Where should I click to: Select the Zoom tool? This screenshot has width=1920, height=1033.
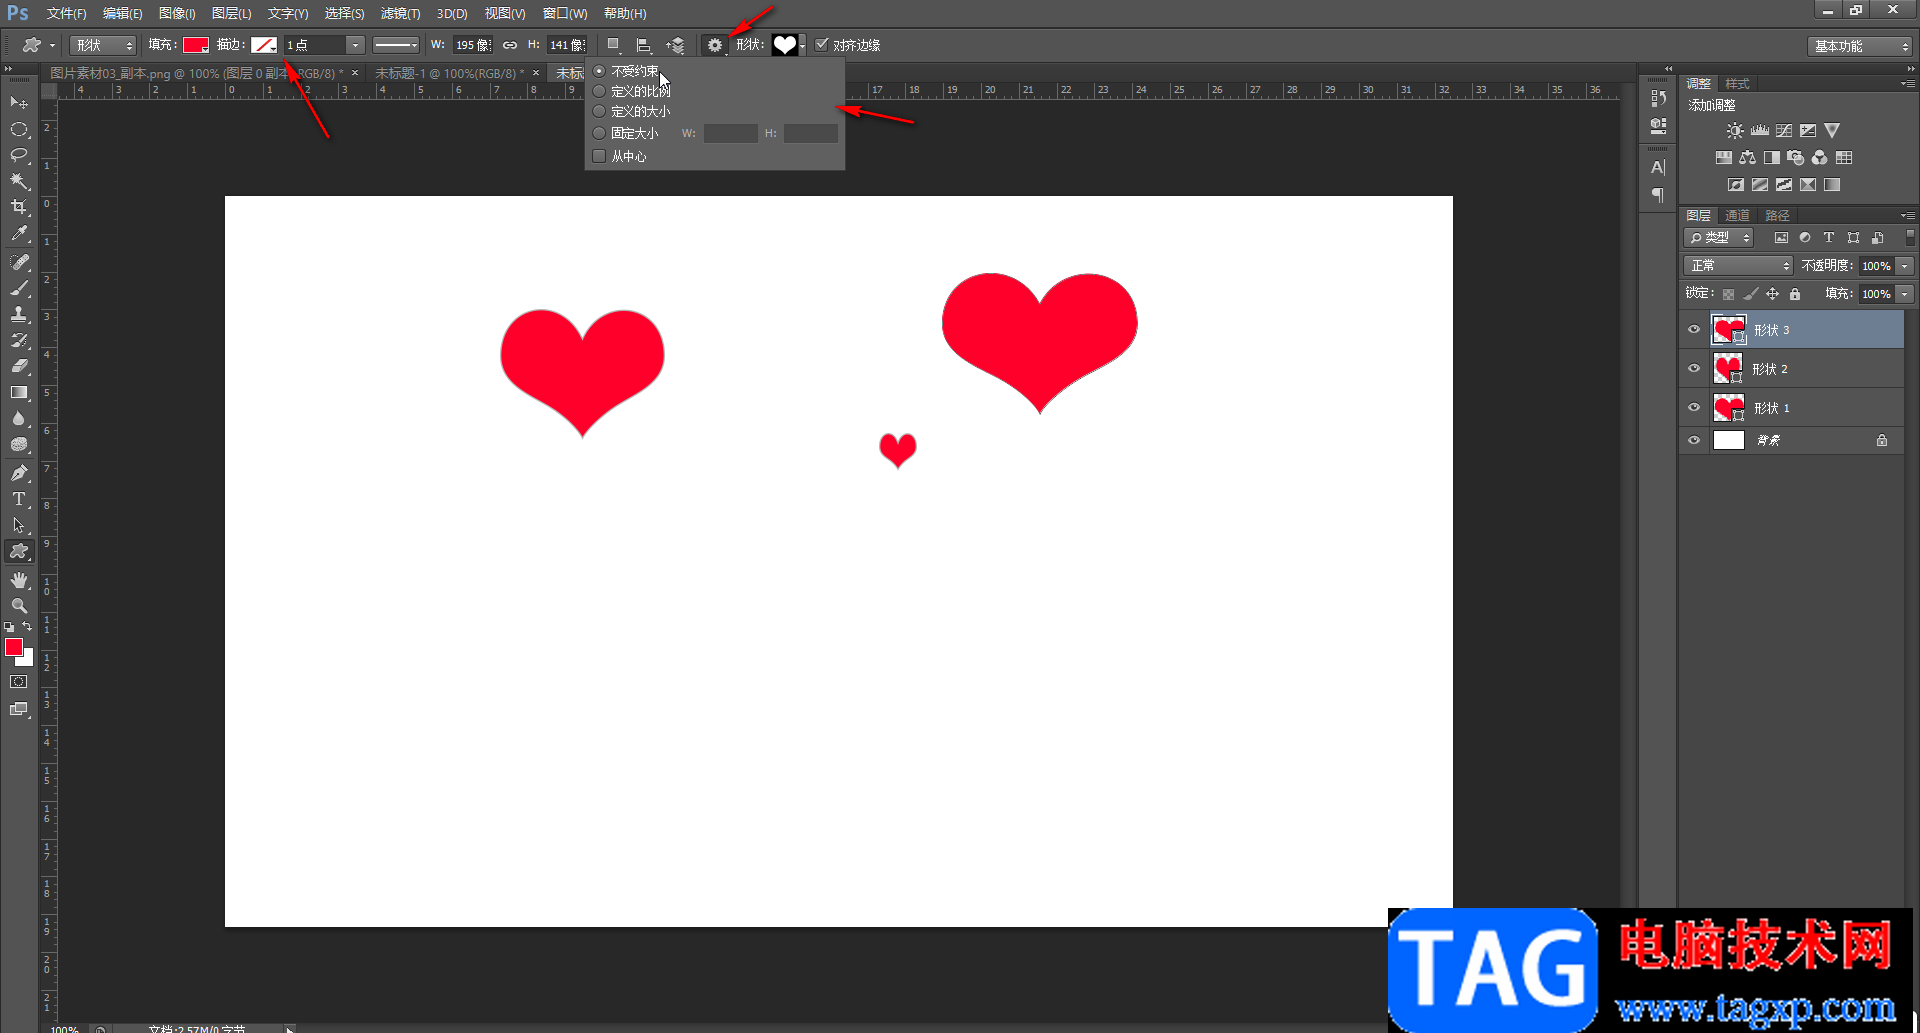click(x=19, y=606)
